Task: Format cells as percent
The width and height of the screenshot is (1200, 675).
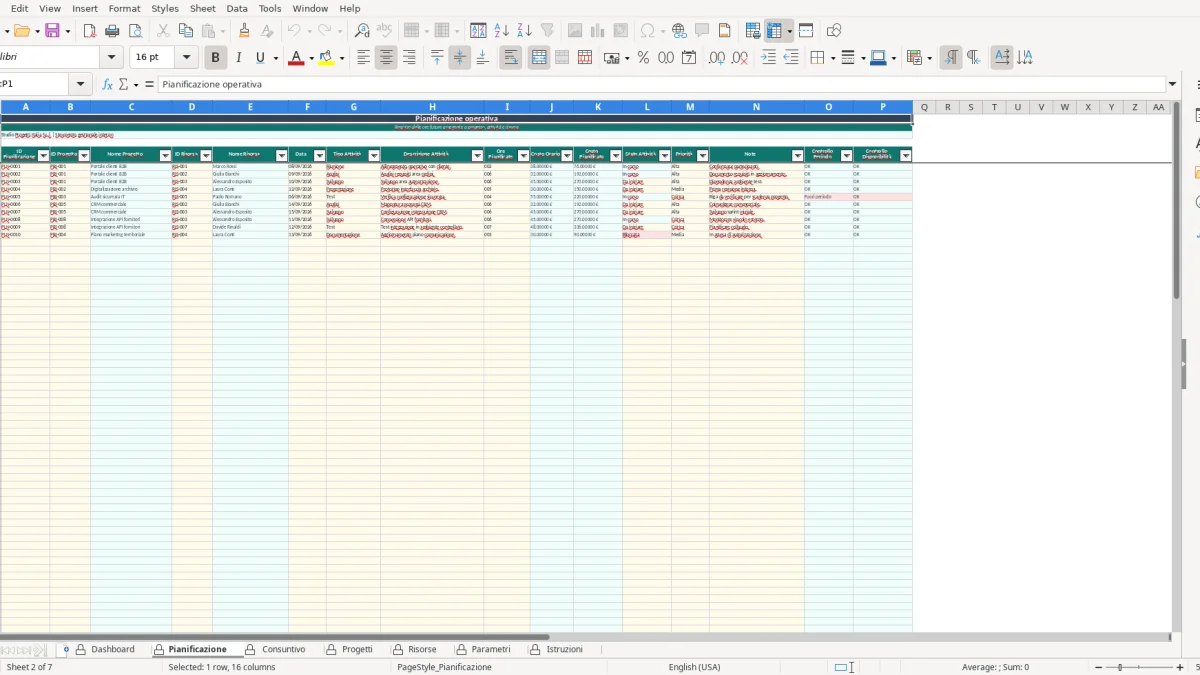Action: pyautogui.click(x=643, y=58)
